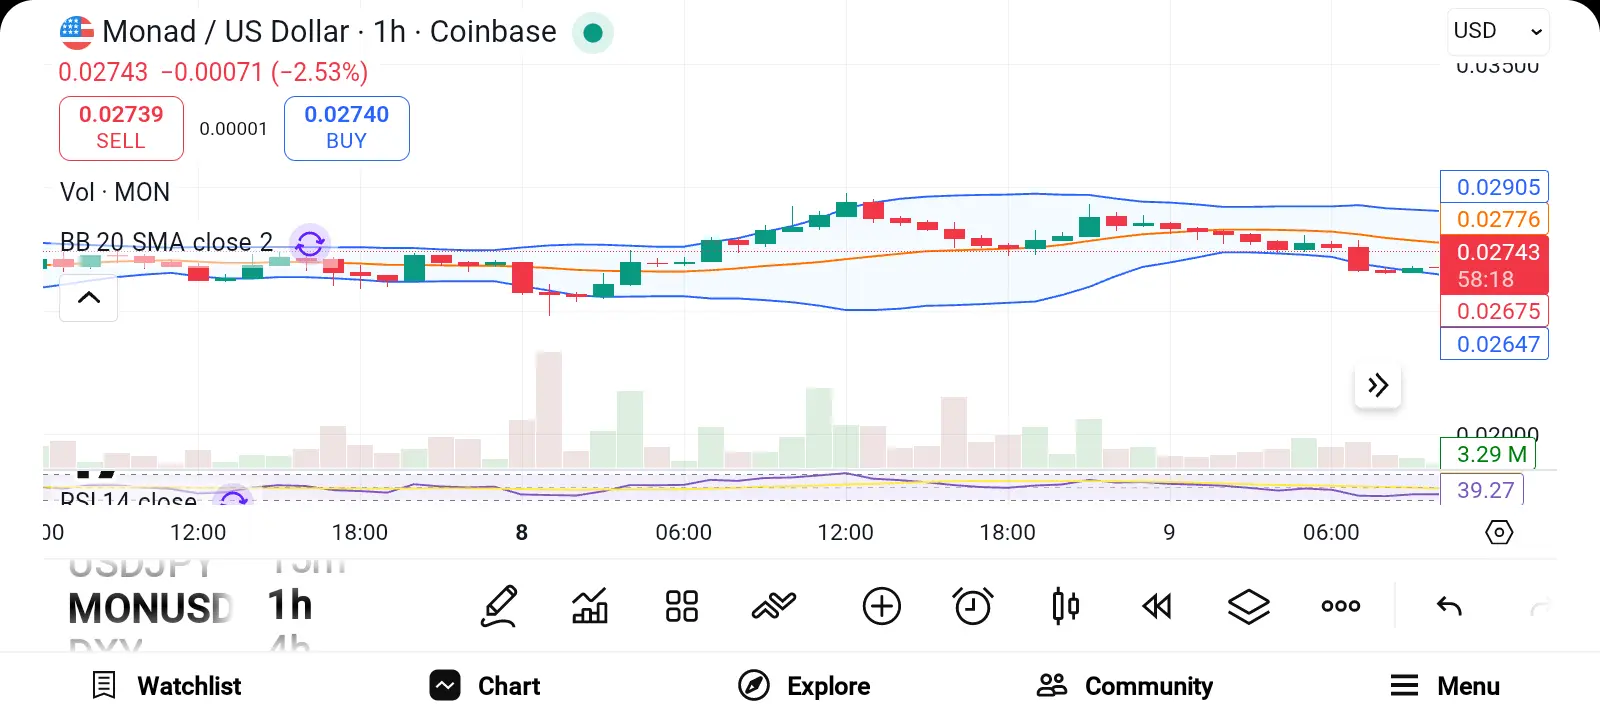Add a symbol with plus icon
1600x720 pixels.
[881, 606]
